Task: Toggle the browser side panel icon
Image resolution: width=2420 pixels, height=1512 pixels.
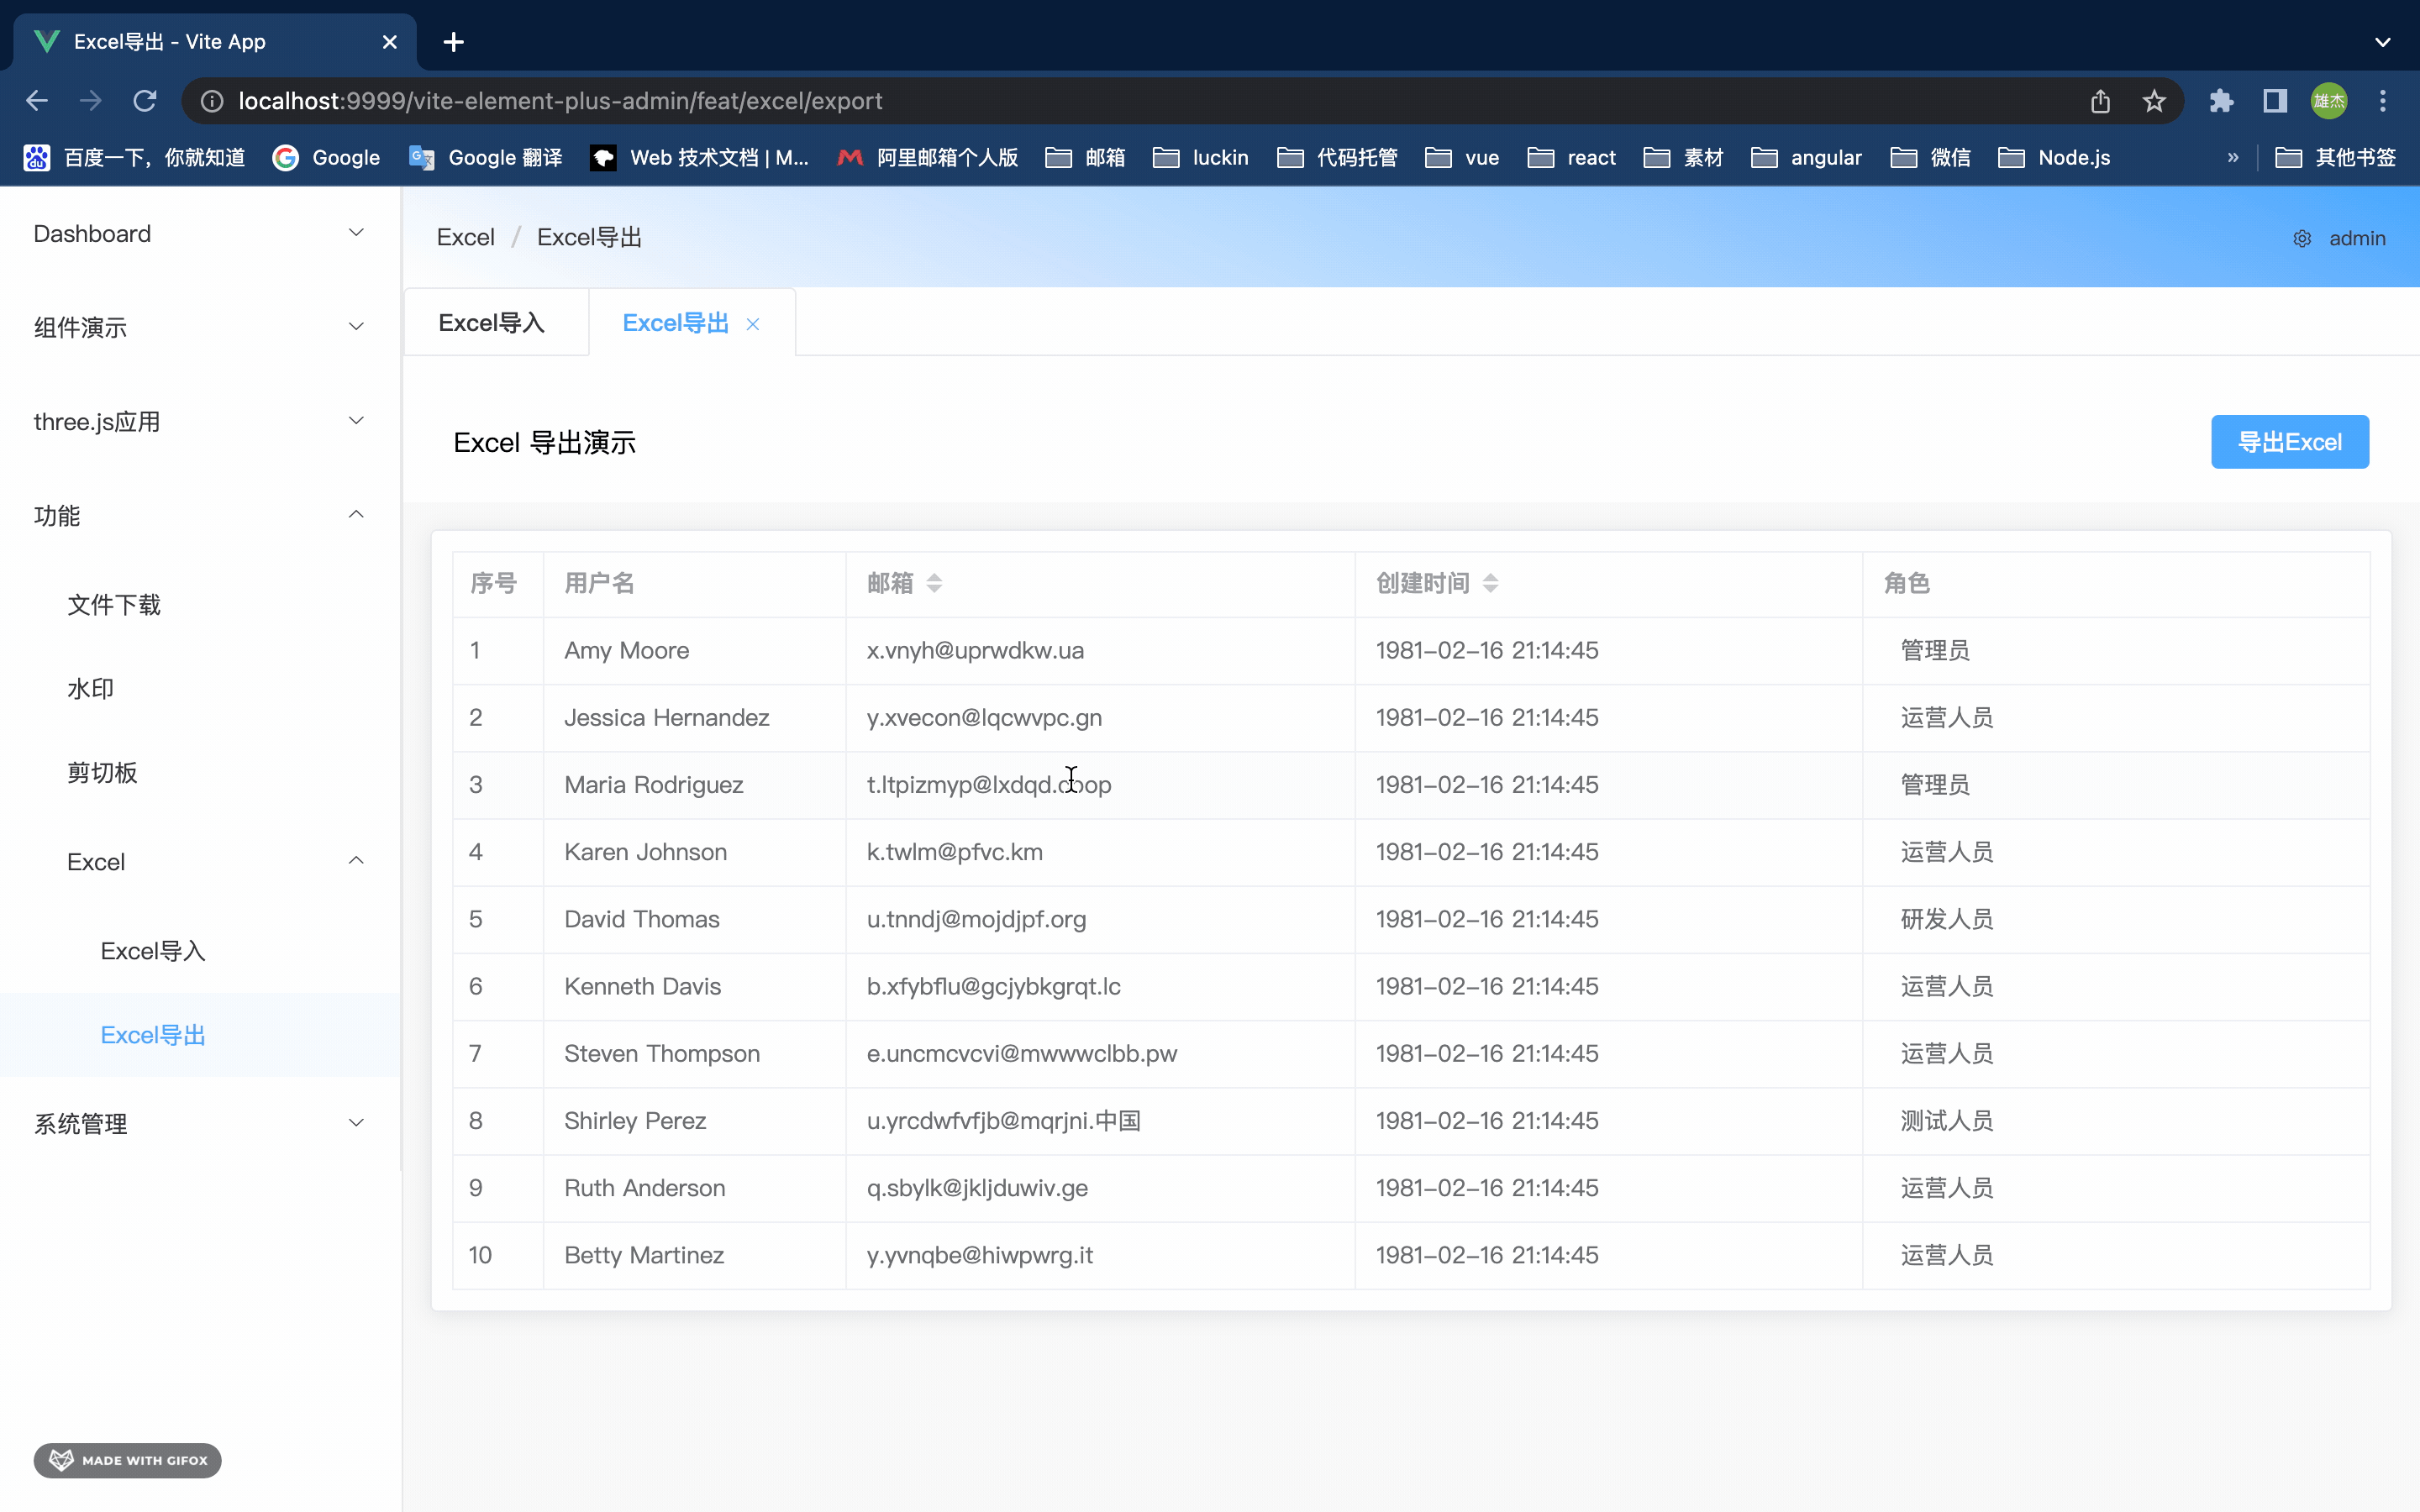Action: click(2275, 101)
